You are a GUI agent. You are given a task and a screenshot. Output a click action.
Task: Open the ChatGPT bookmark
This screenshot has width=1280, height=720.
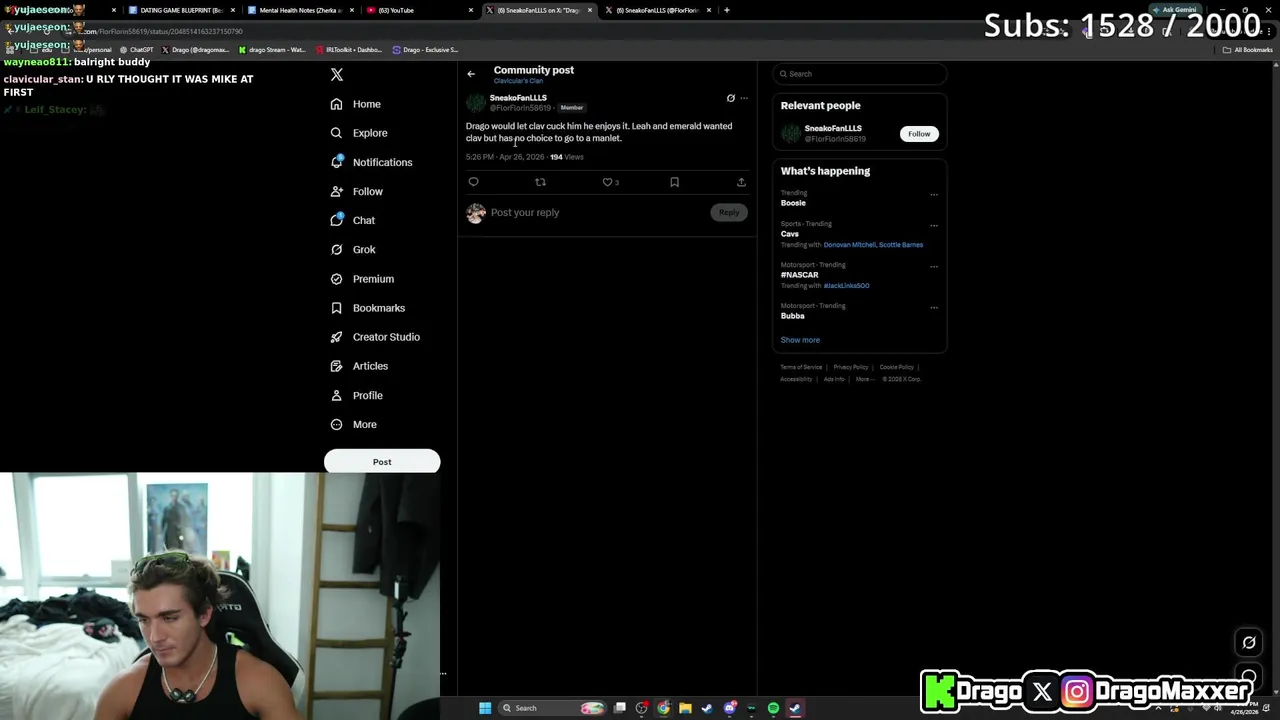point(137,50)
